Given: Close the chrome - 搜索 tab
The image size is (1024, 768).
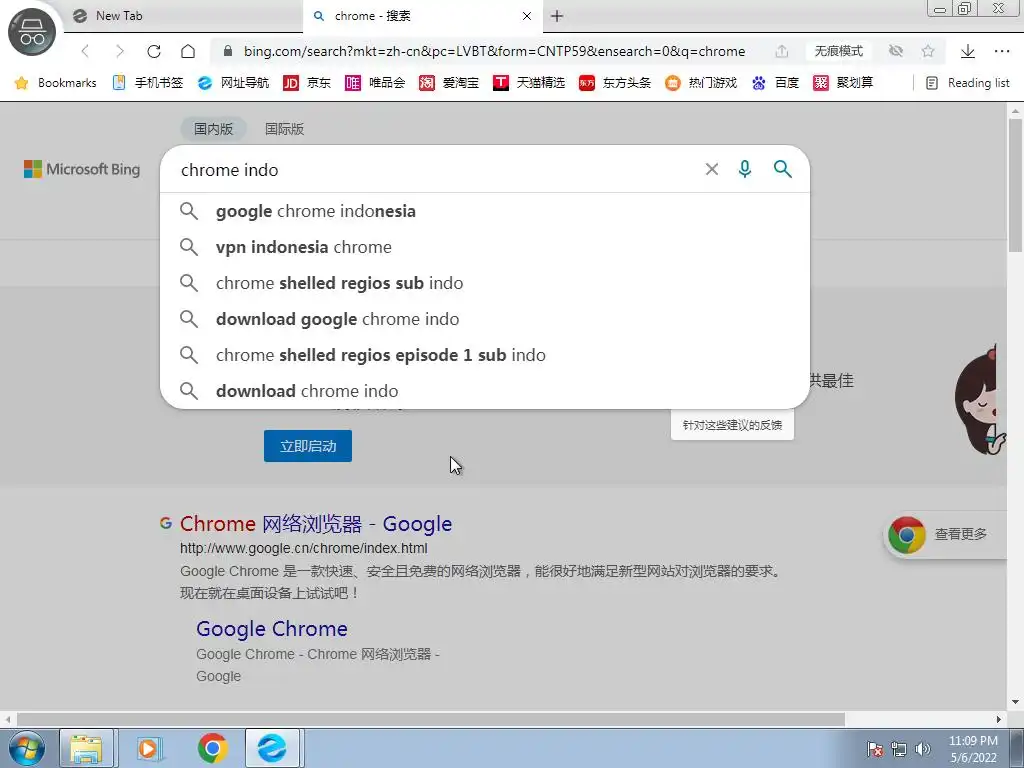Looking at the screenshot, I should click(x=526, y=16).
